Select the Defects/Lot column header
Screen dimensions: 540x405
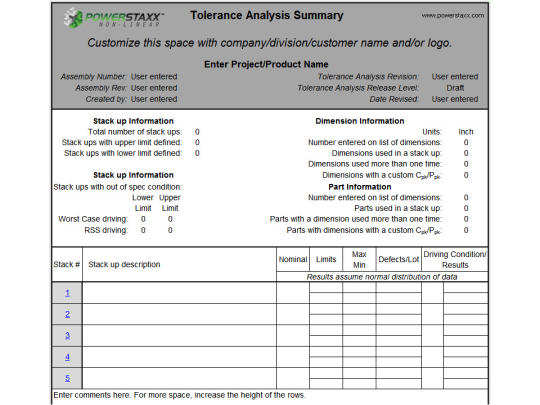(x=398, y=259)
